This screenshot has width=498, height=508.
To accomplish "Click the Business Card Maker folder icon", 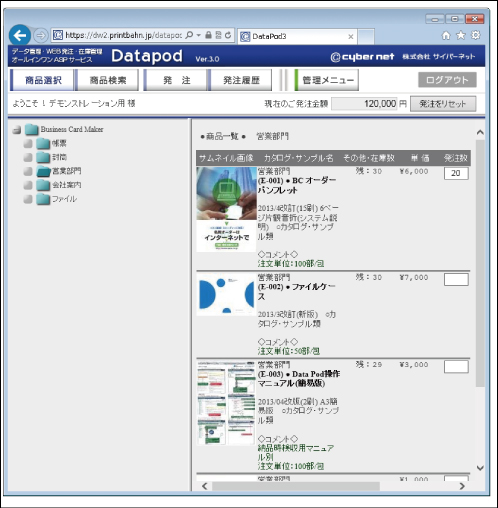I will coord(32,129).
